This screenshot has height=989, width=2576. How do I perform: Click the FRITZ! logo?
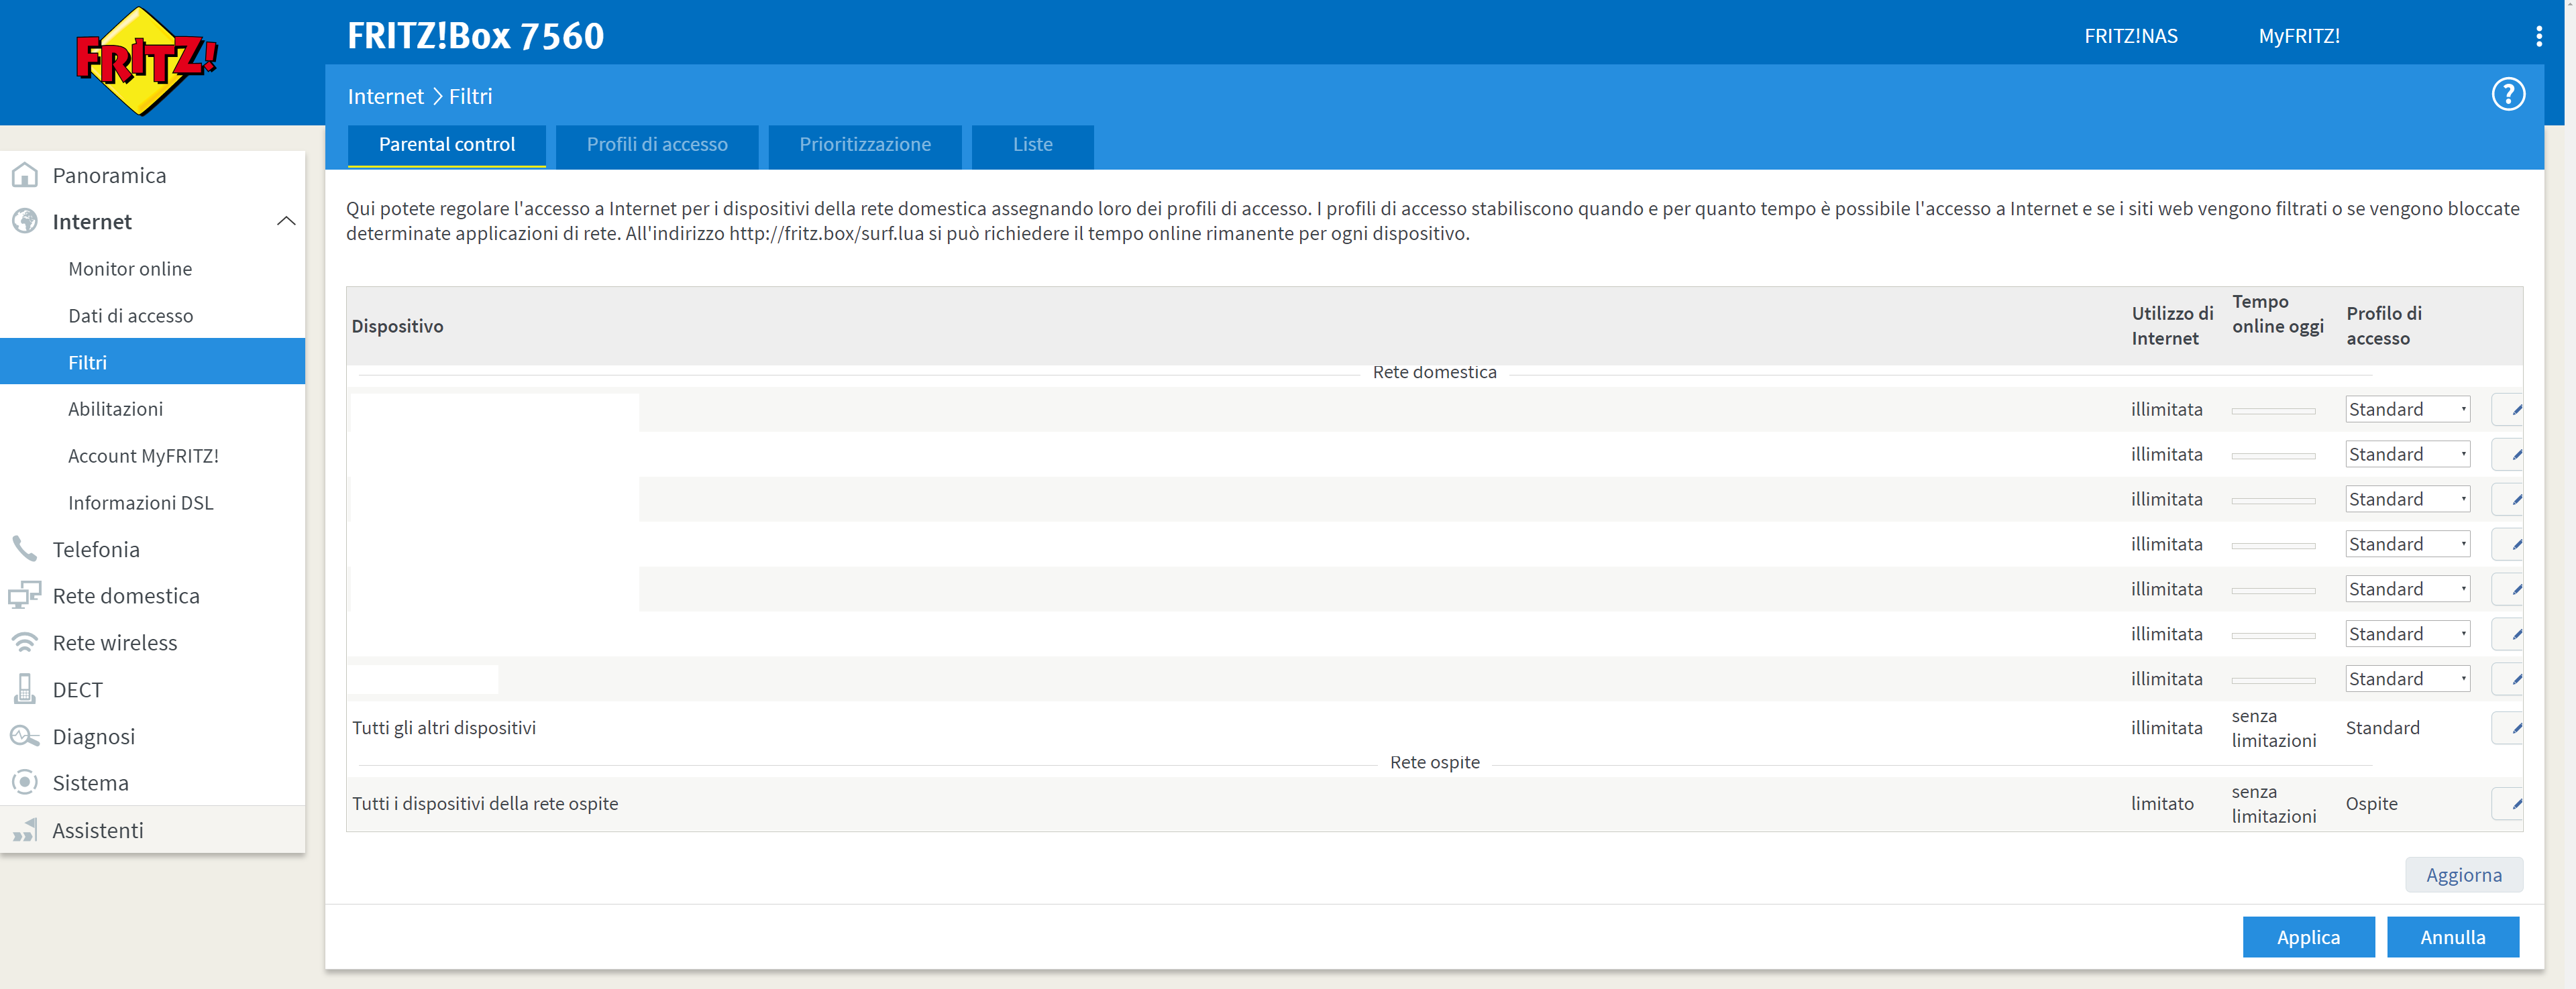(146, 60)
